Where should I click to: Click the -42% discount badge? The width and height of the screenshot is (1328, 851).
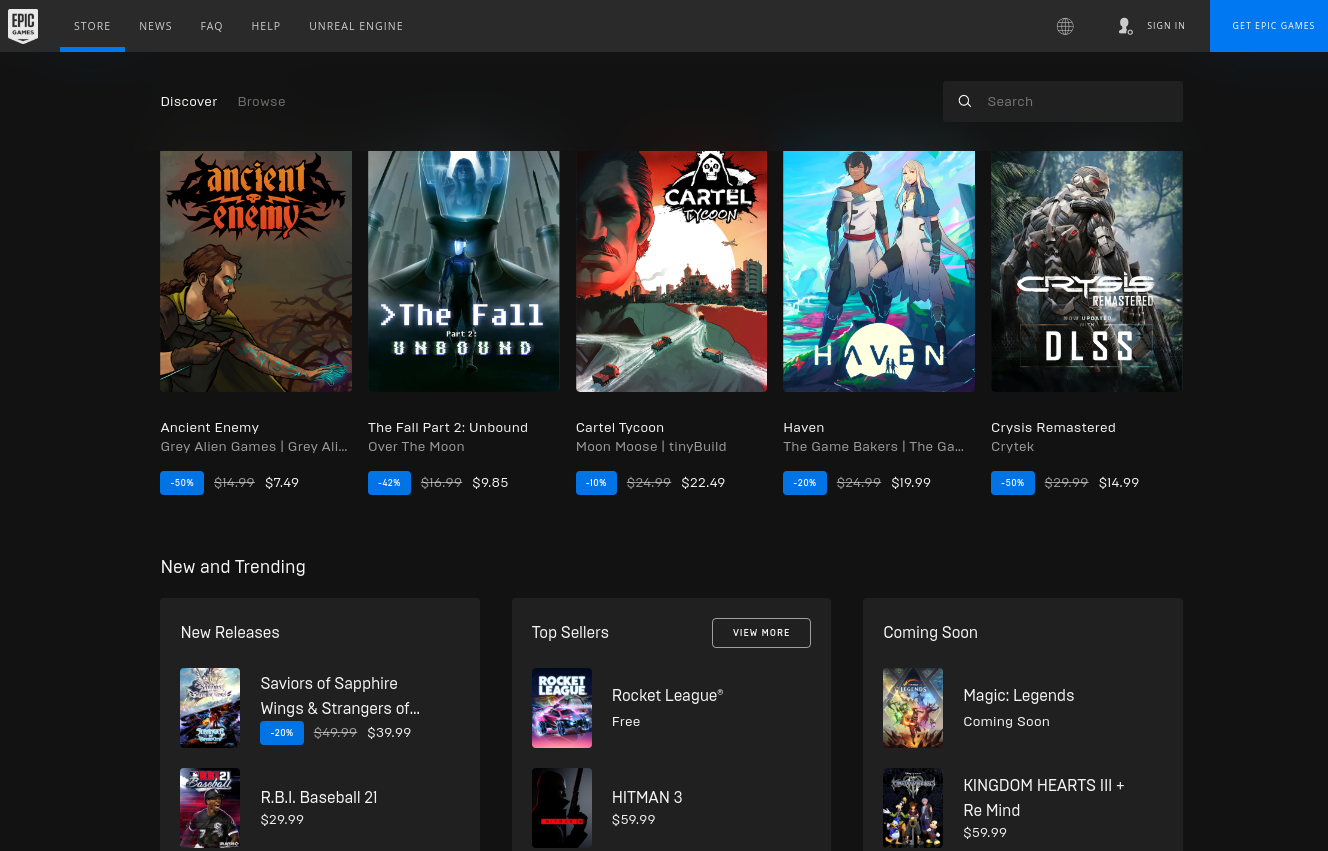(x=389, y=483)
